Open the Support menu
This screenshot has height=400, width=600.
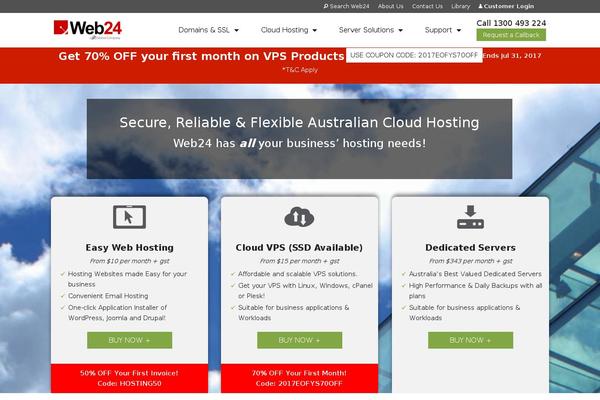(x=443, y=30)
